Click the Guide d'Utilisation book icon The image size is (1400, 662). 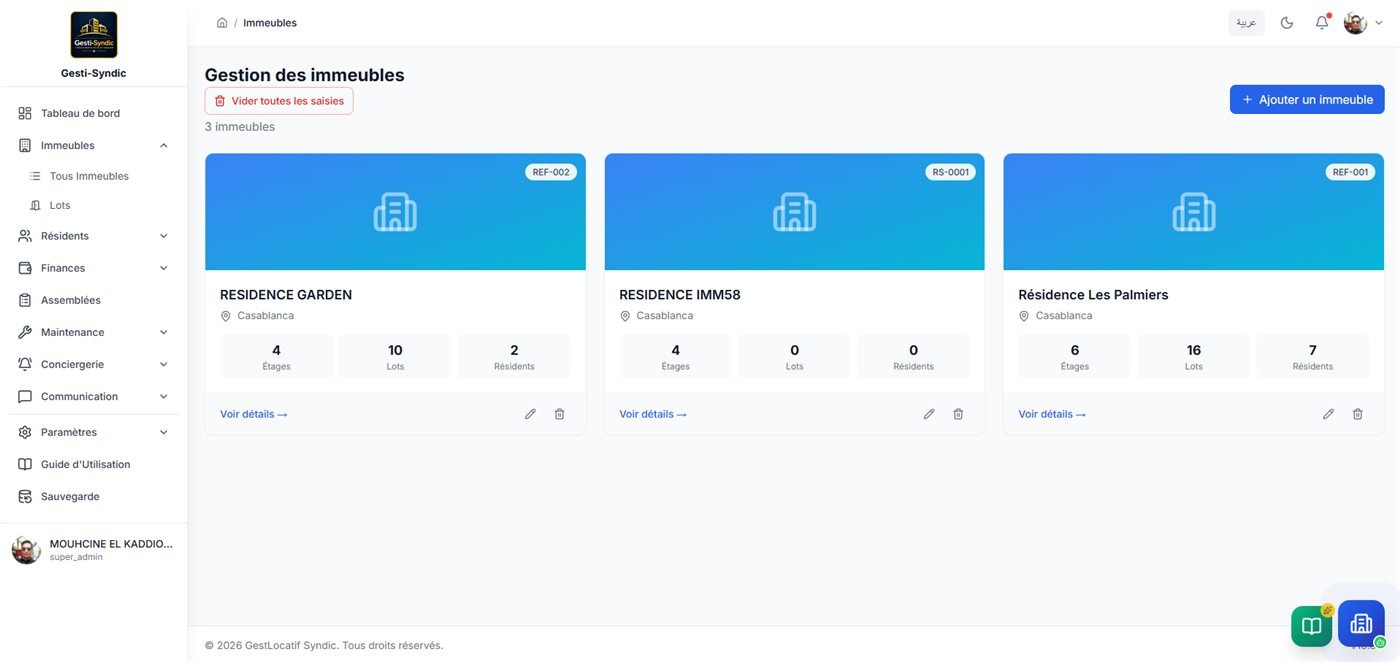[x=25, y=464]
